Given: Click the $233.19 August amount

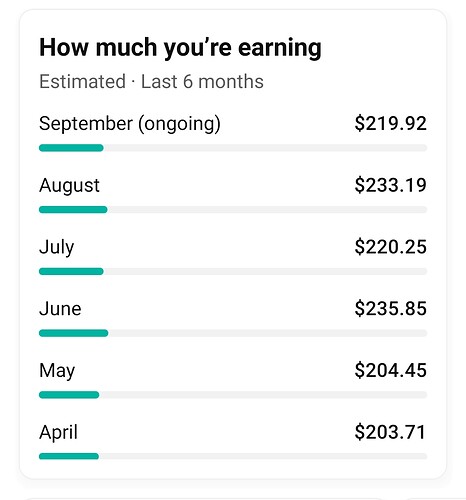Looking at the screenshot, I should click(391, 185).
